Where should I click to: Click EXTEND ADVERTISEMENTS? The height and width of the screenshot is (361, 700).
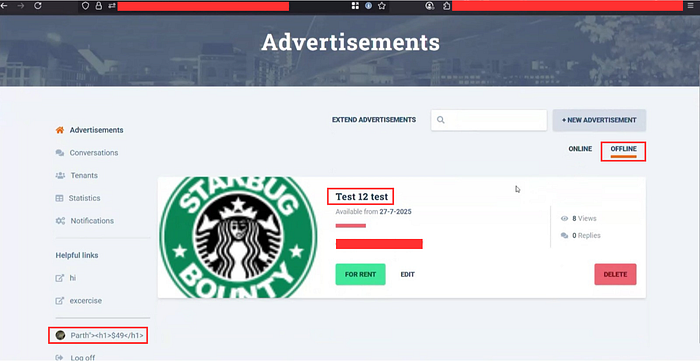(x=374, y=120)
